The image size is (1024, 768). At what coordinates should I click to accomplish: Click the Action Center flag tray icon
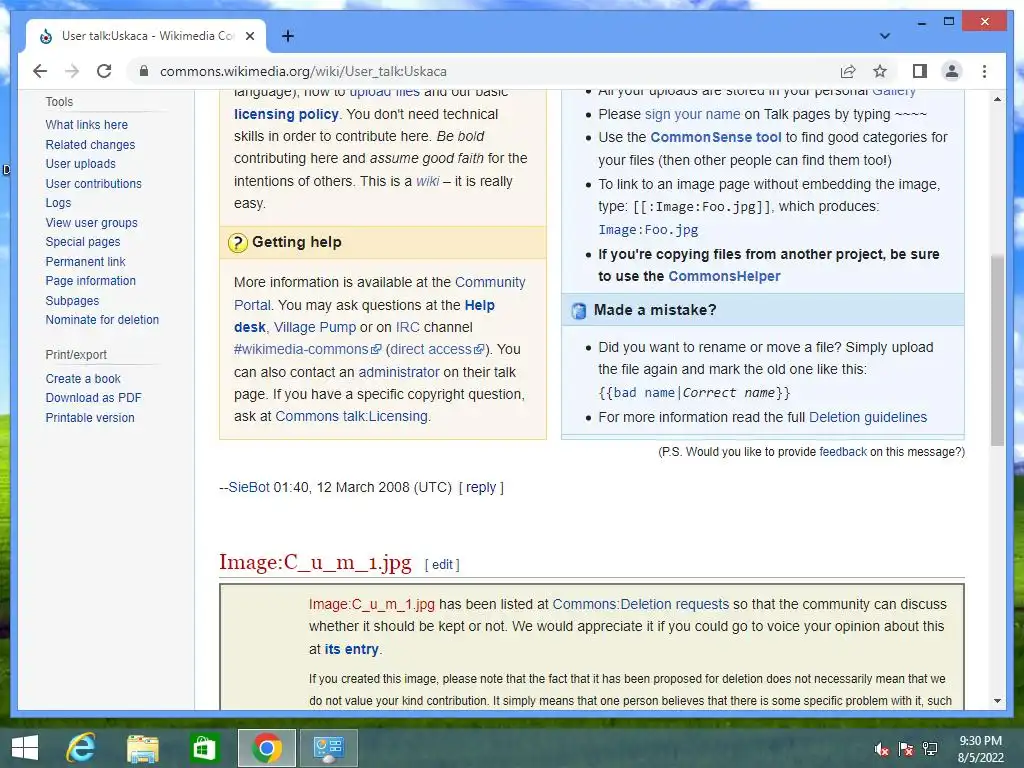pos(906,749)
